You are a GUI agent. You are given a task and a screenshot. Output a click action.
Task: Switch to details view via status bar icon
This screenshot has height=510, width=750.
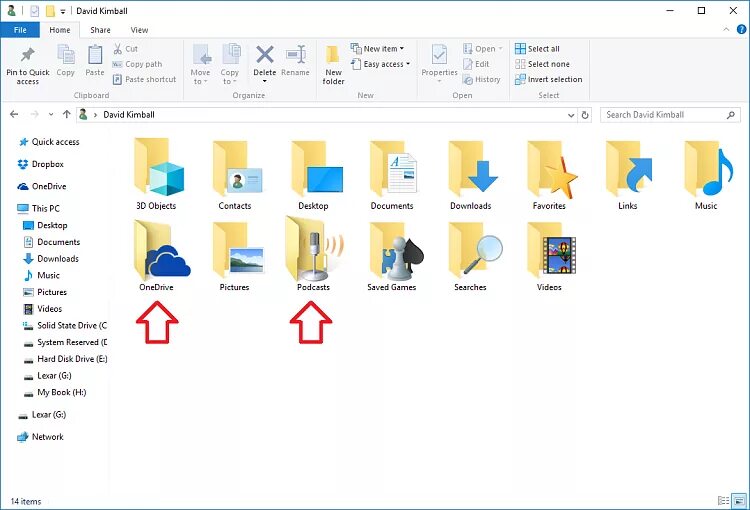pos(724,501)
